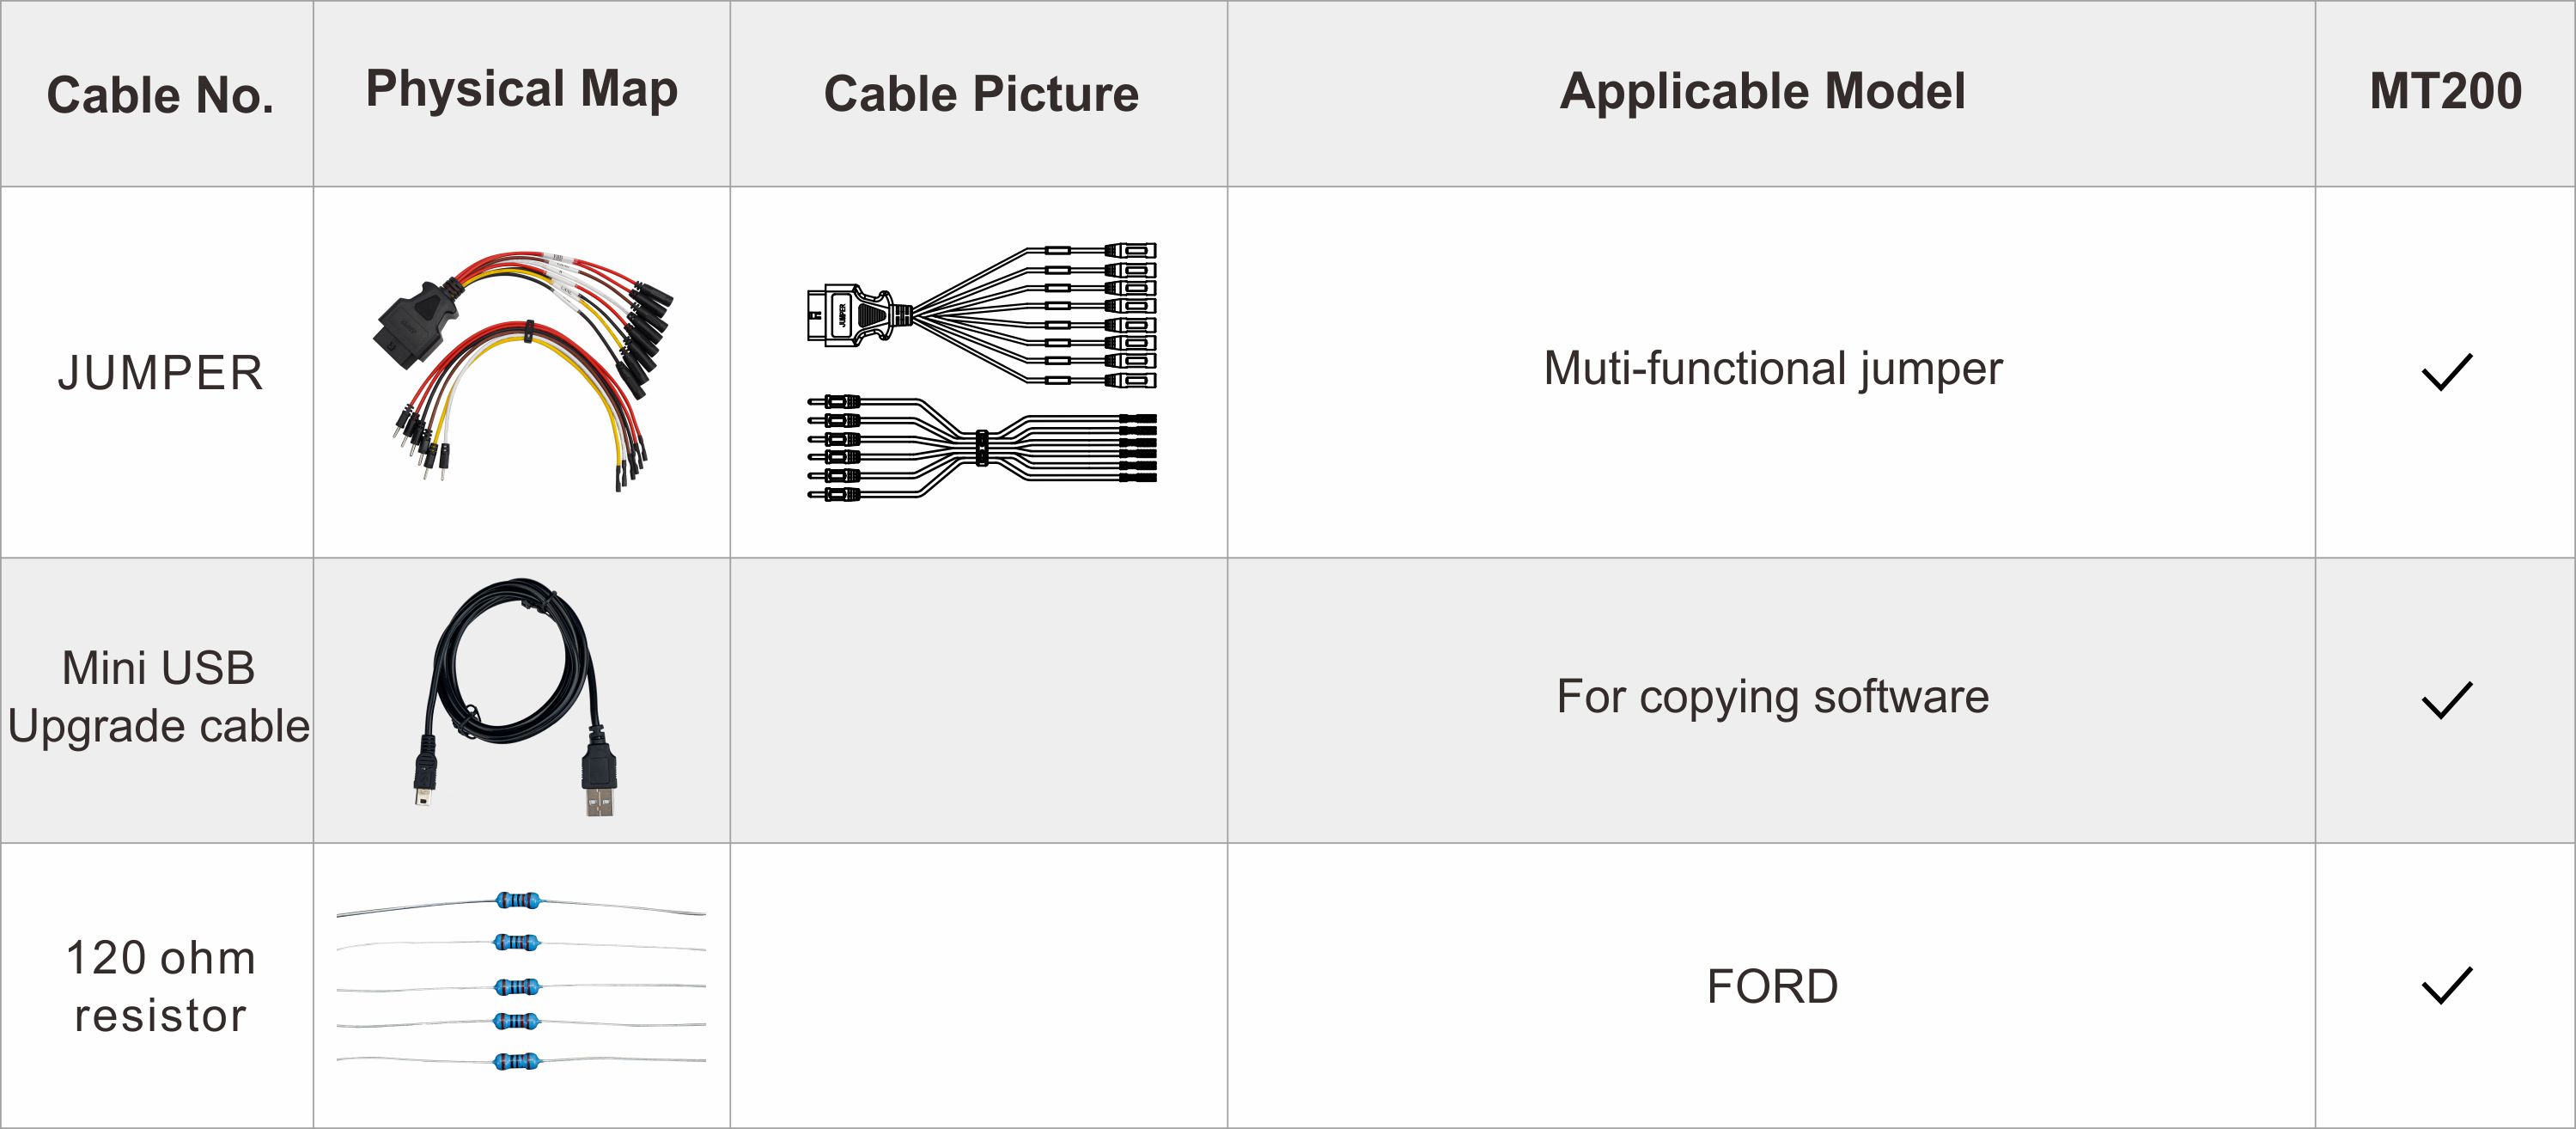Viewport: 2576px width, 1129px height.
Task: Click the topmost blue resistor
Action: pos(517,900)
